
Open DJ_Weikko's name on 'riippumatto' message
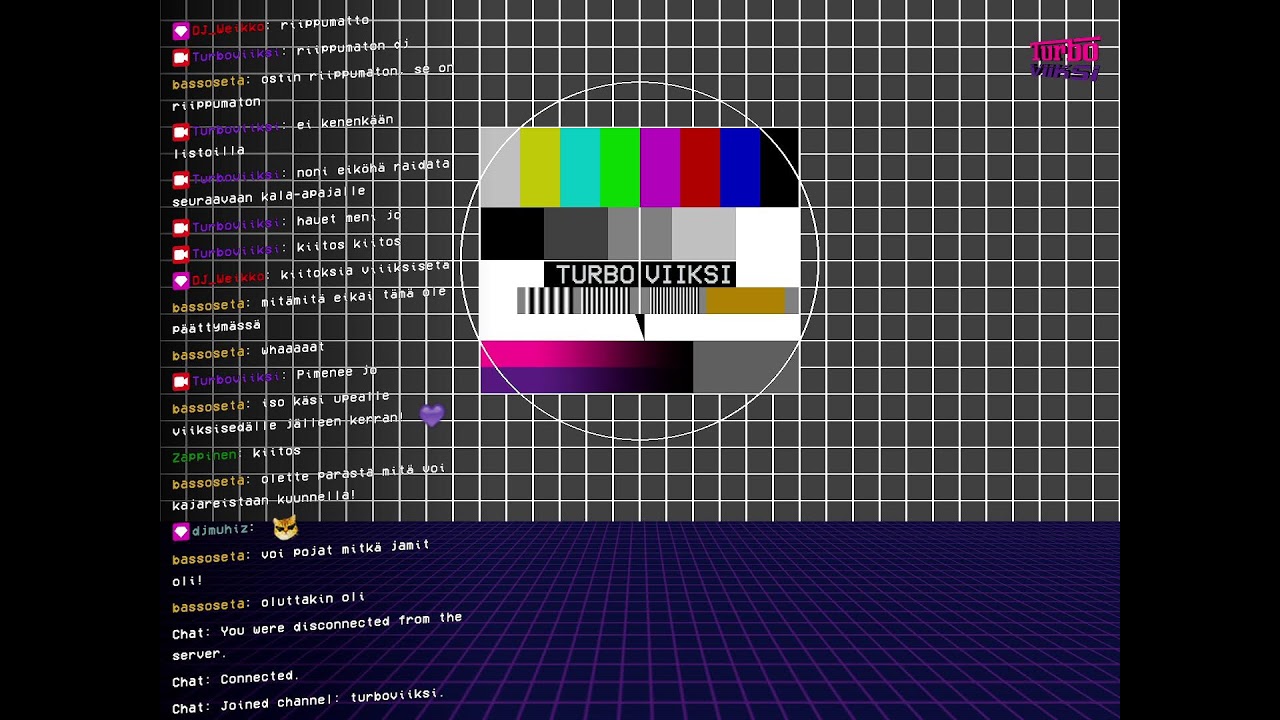click(229, 28)
